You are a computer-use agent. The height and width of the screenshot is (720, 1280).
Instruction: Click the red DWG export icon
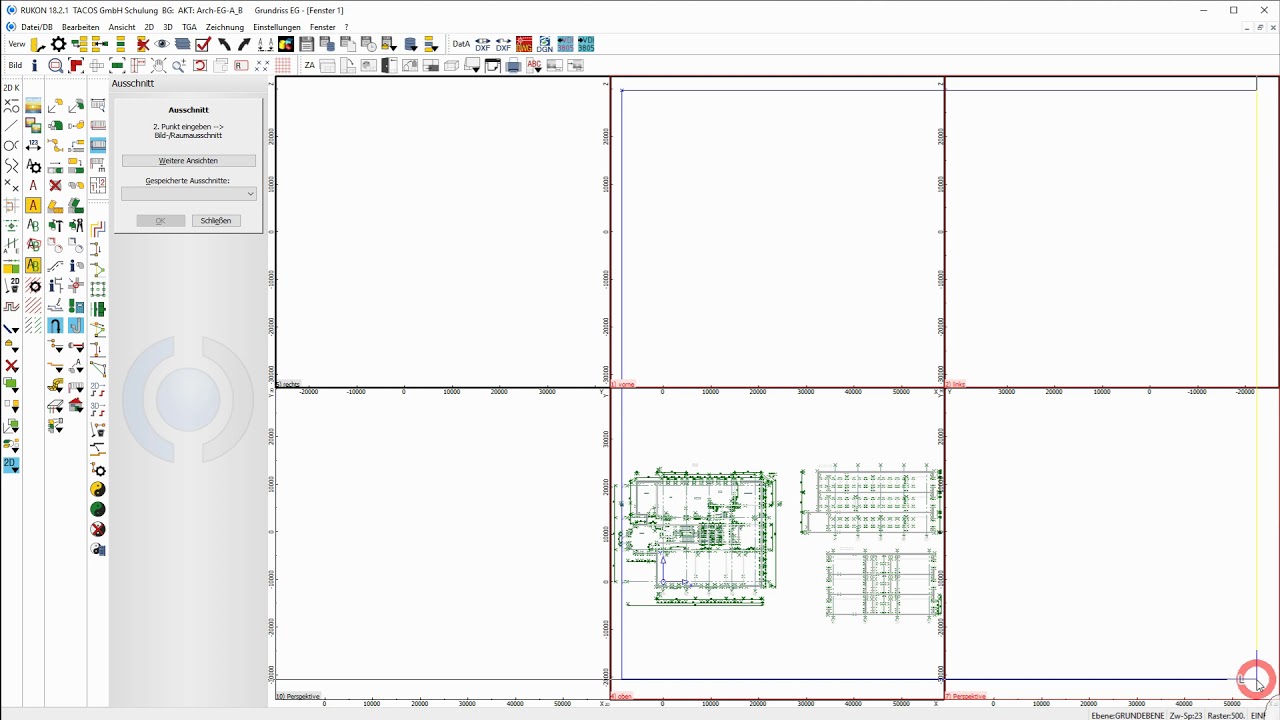point(524,44)
